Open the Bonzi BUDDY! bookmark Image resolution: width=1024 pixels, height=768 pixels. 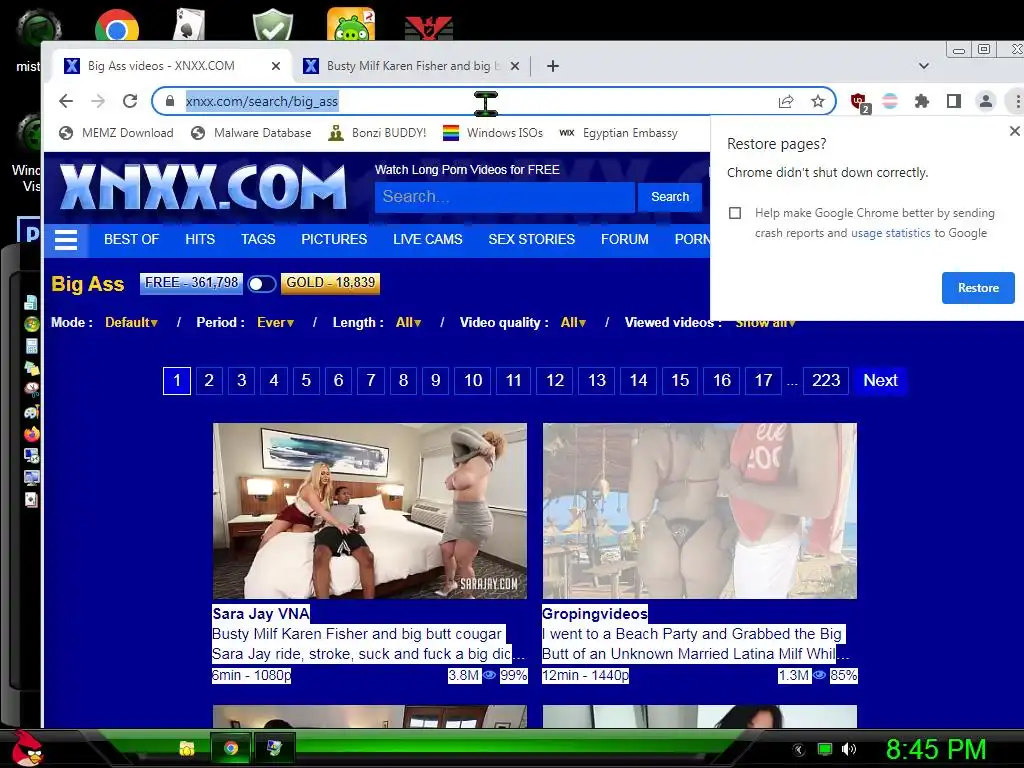coord(377,133)
